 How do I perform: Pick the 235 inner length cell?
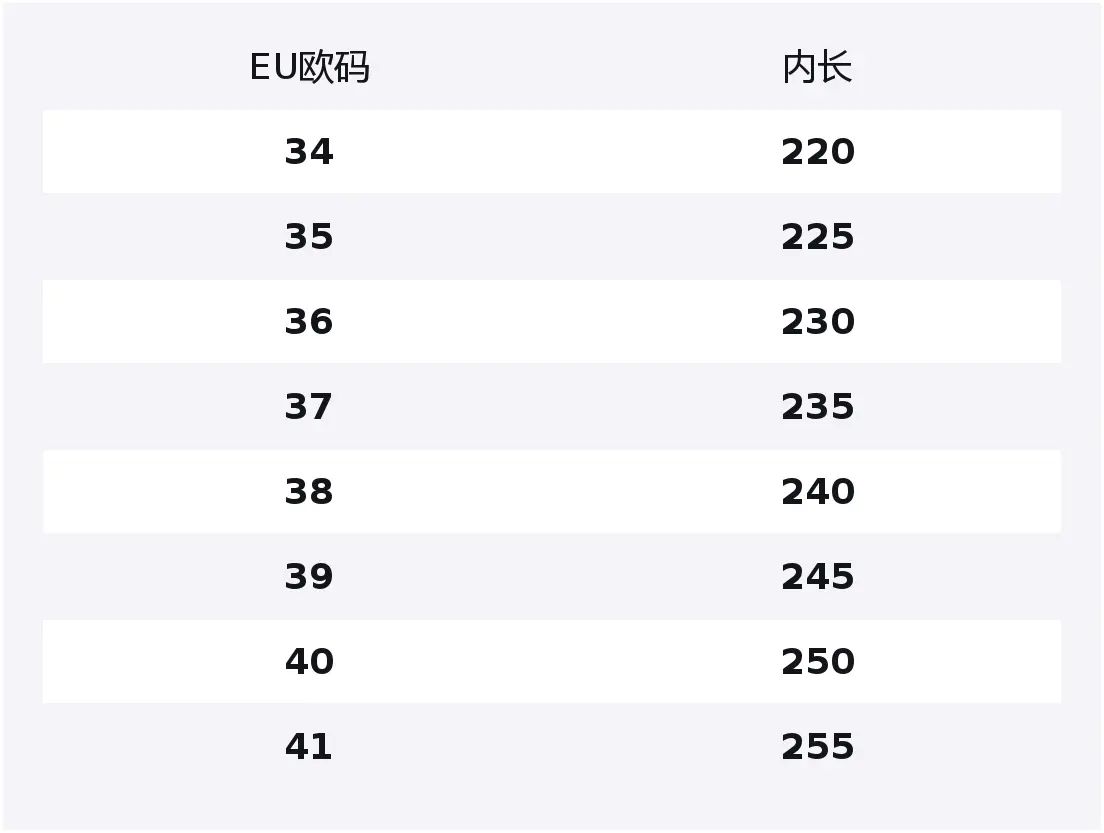[817, 407]
